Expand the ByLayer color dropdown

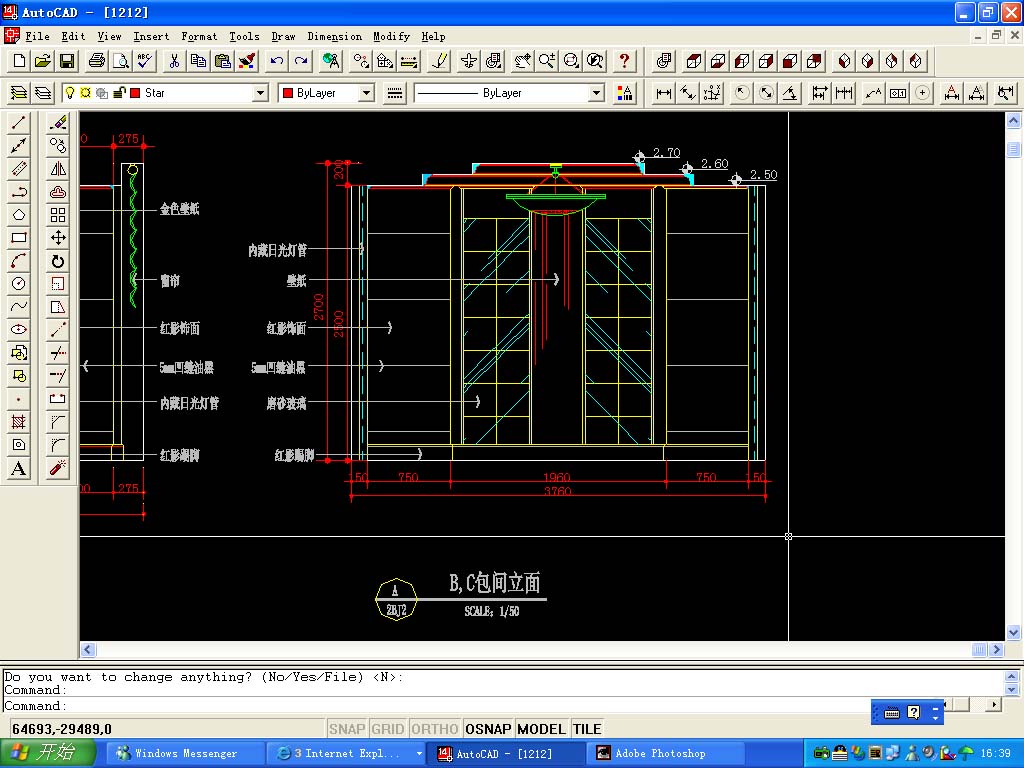point(365,93)
